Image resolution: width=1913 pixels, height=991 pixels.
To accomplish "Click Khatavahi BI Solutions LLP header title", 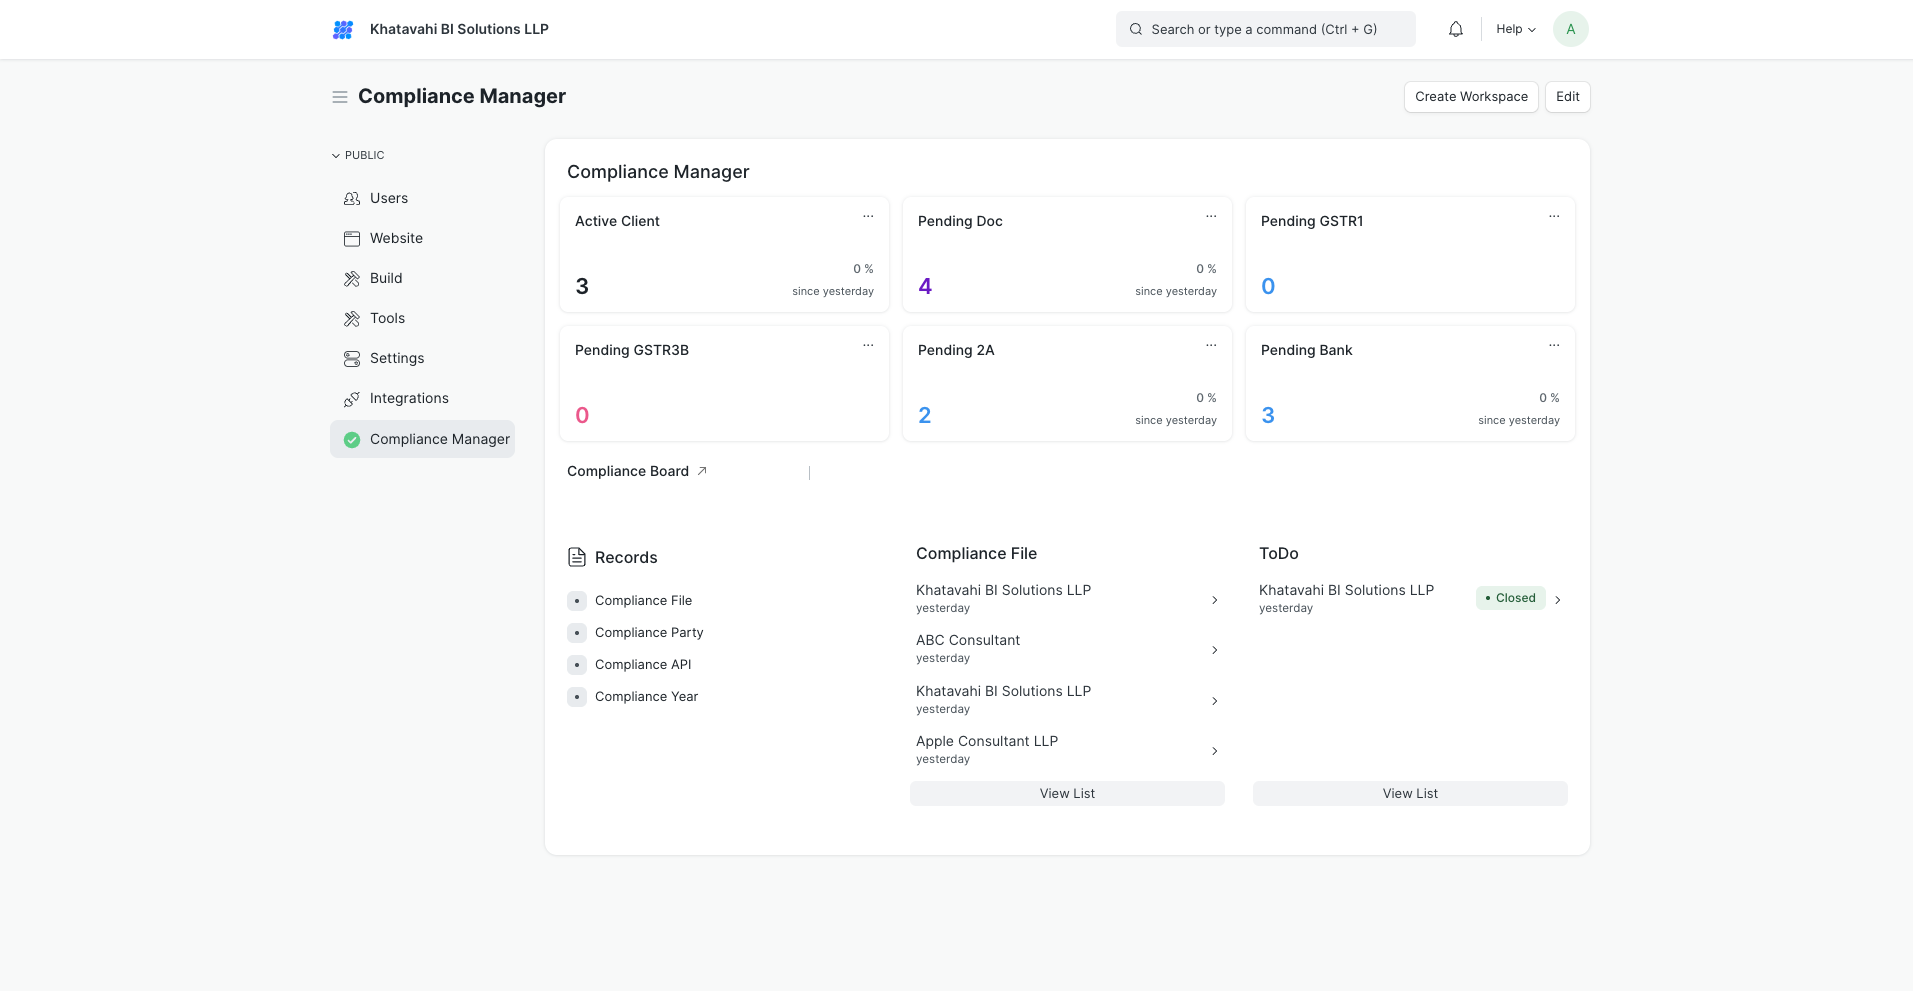I will (459, 30).
